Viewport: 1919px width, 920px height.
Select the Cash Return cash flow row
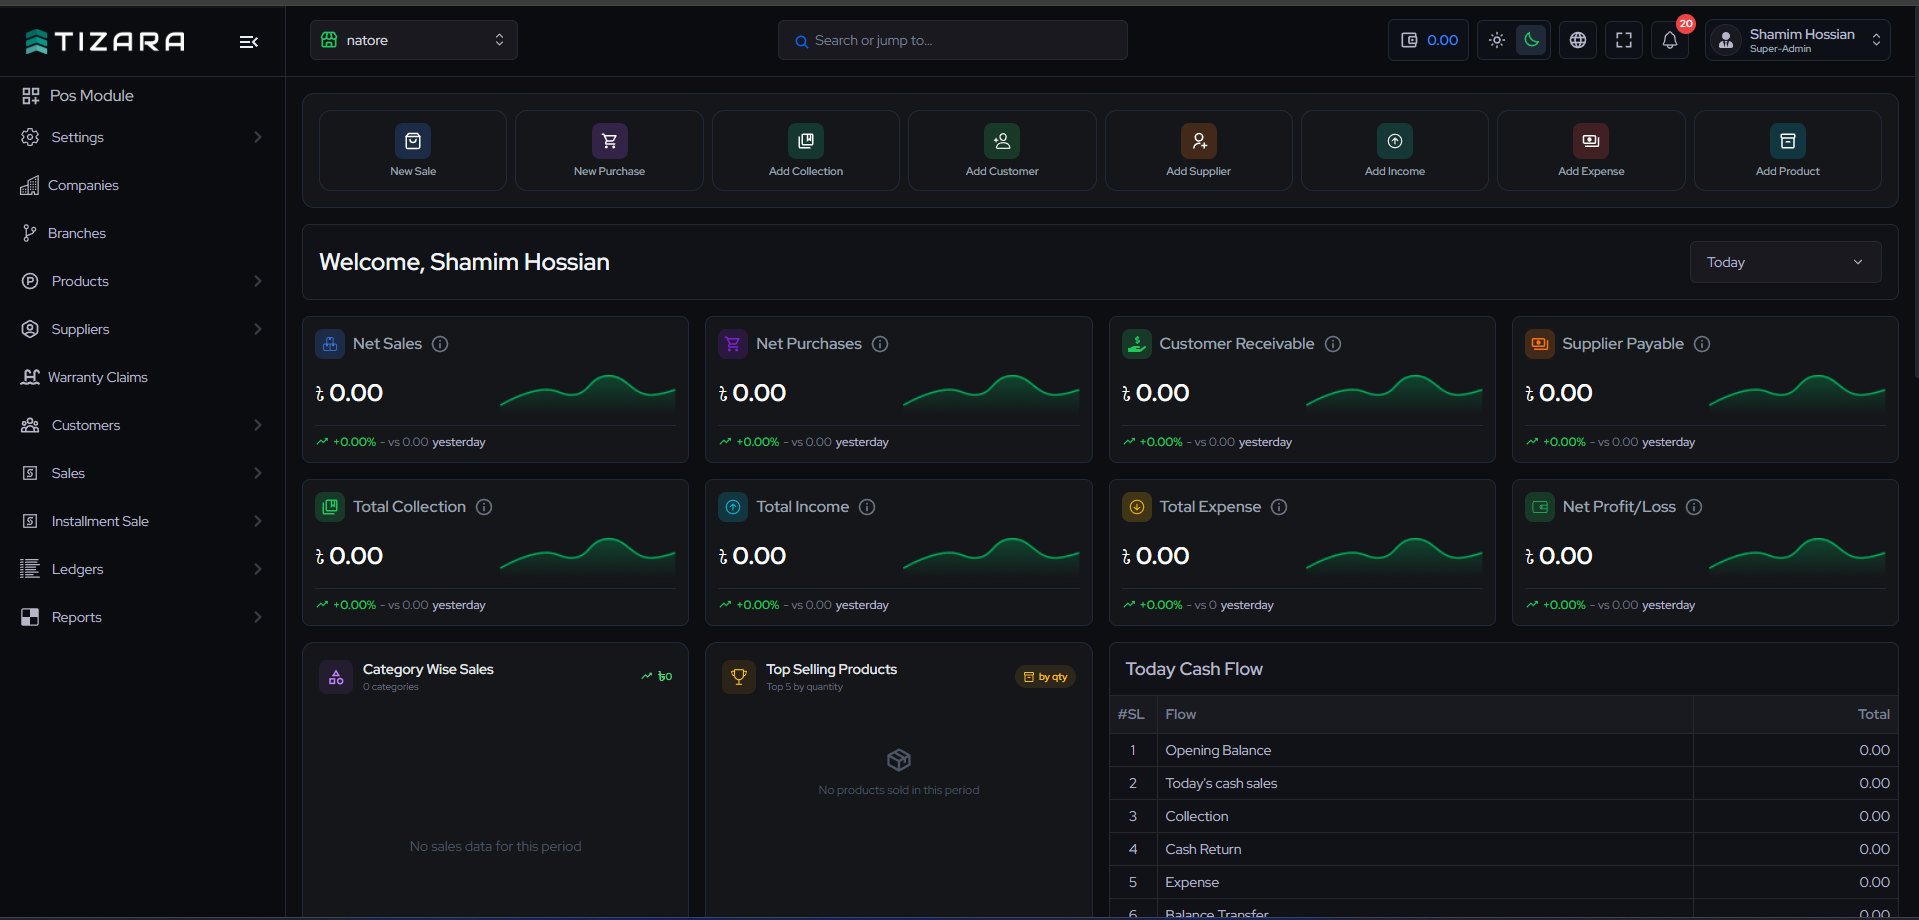(1504, 849)
